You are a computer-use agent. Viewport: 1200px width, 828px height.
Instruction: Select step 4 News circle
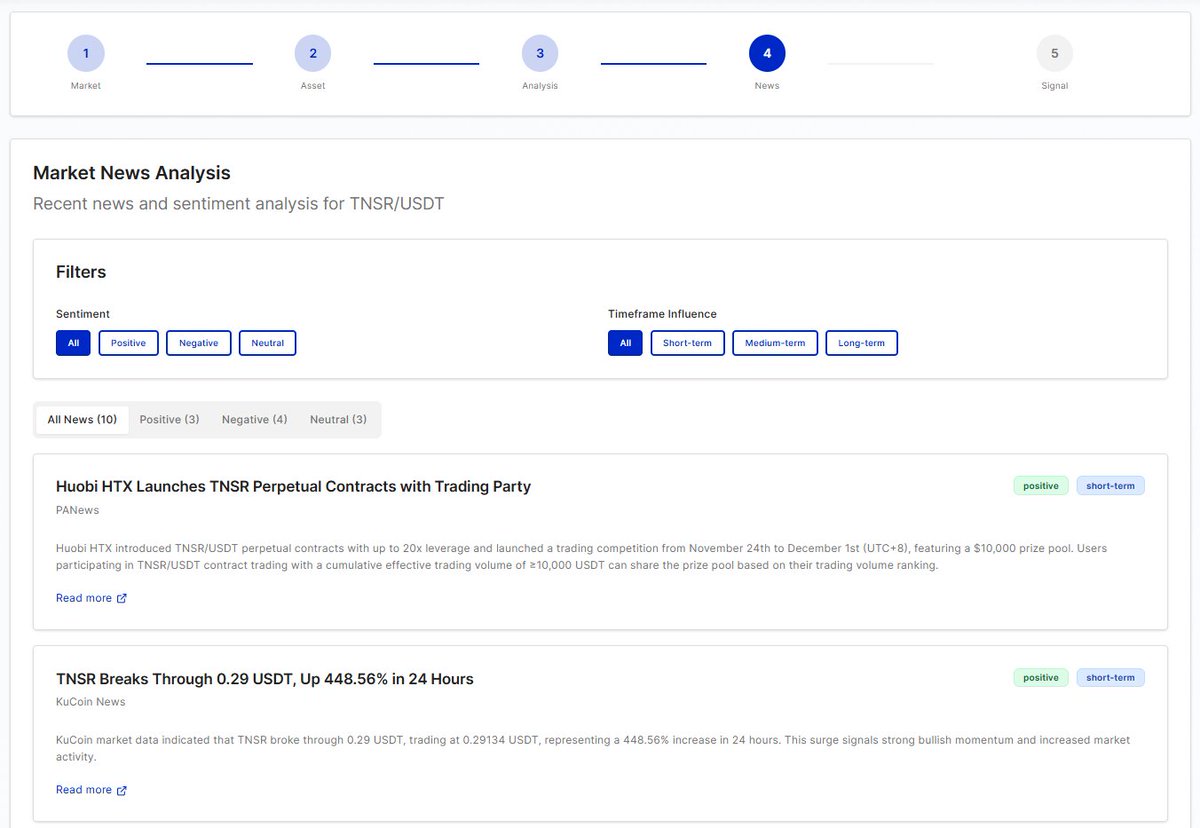tap(767, 54)
